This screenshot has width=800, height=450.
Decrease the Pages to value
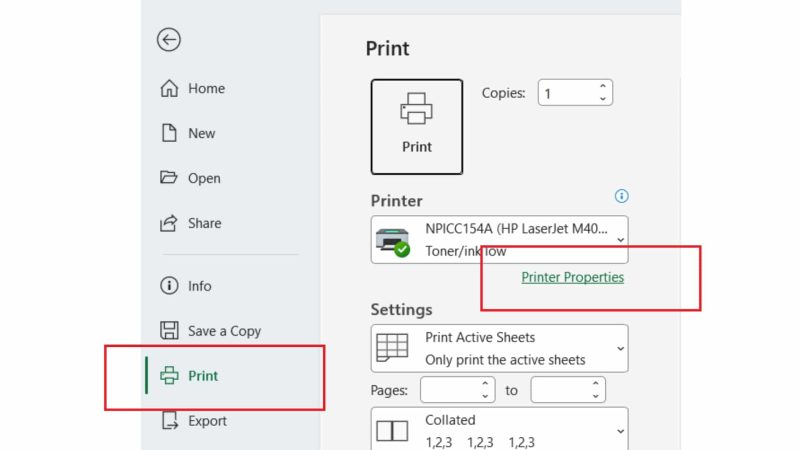point(595,396)
